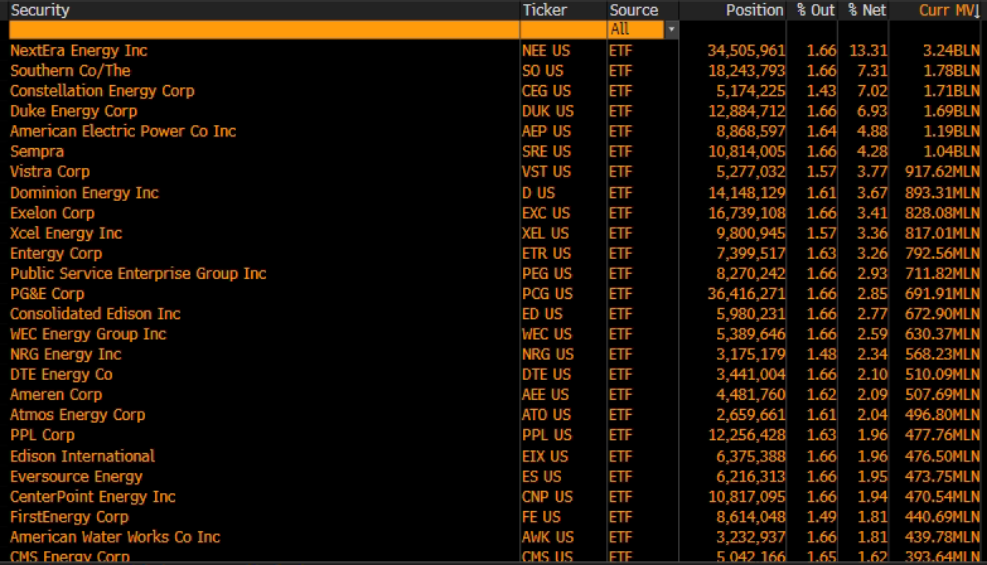Screen dimensions: 987x565
Task: Select Edison International in the list
Action: pos(82,456)
